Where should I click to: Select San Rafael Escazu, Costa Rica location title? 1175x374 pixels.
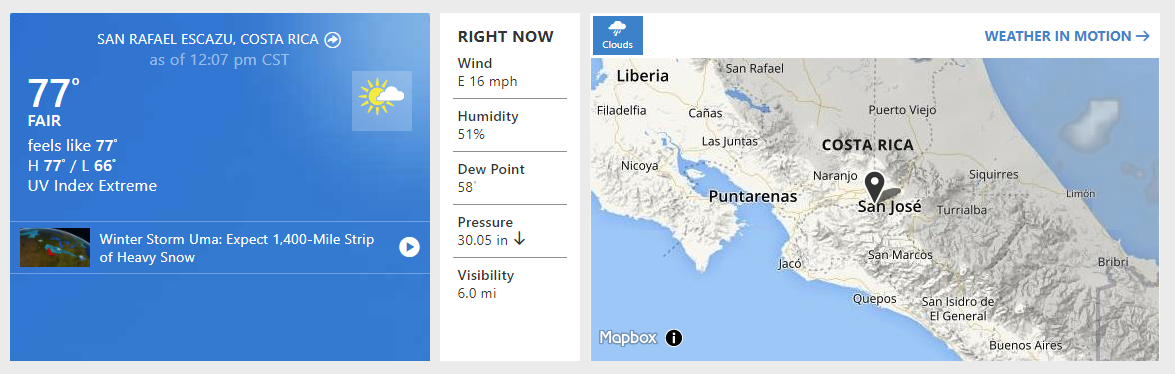[x=208, y=40]
